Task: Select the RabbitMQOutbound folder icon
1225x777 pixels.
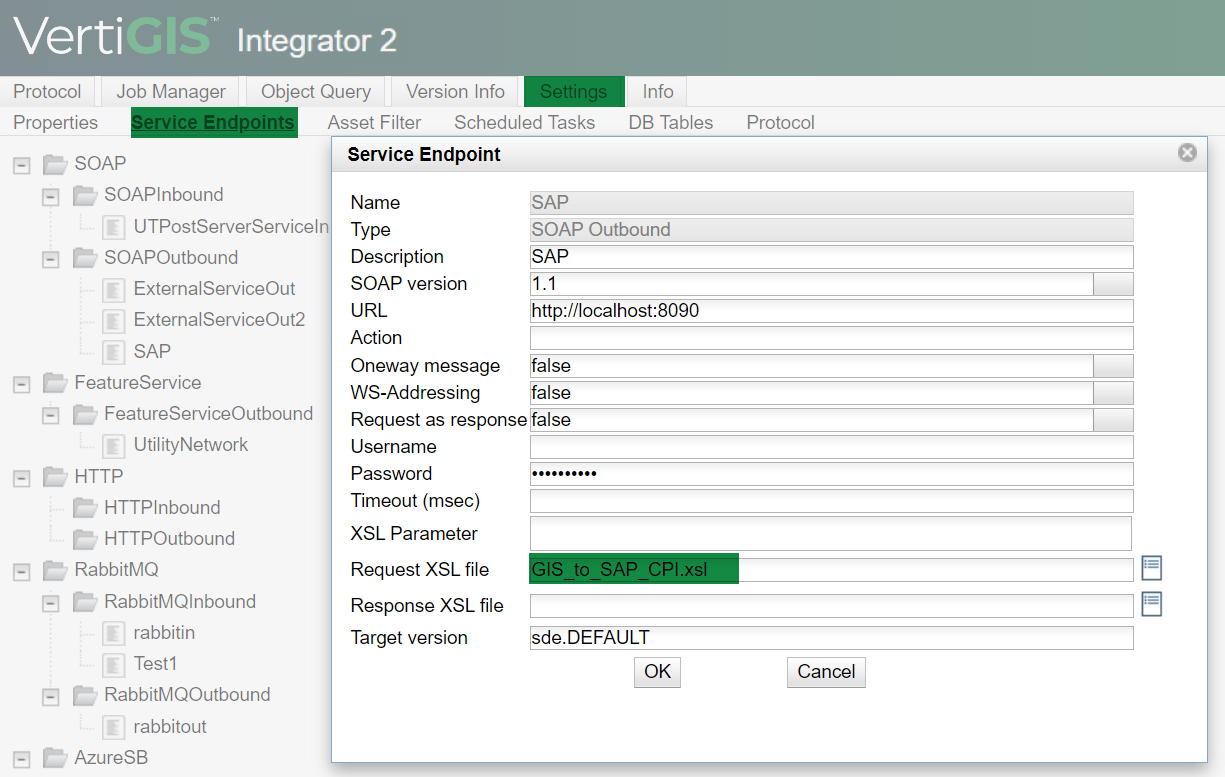Action: coord(84,695)
